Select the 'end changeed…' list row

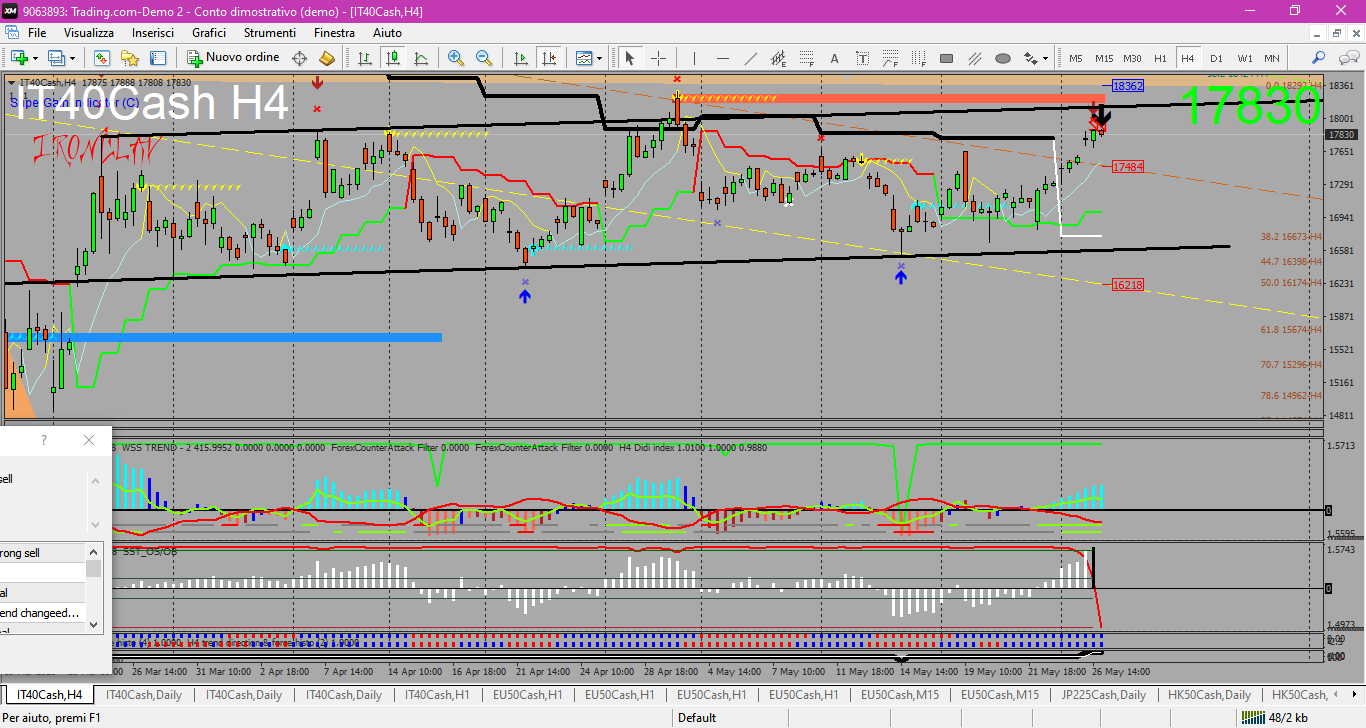point(43,613)
